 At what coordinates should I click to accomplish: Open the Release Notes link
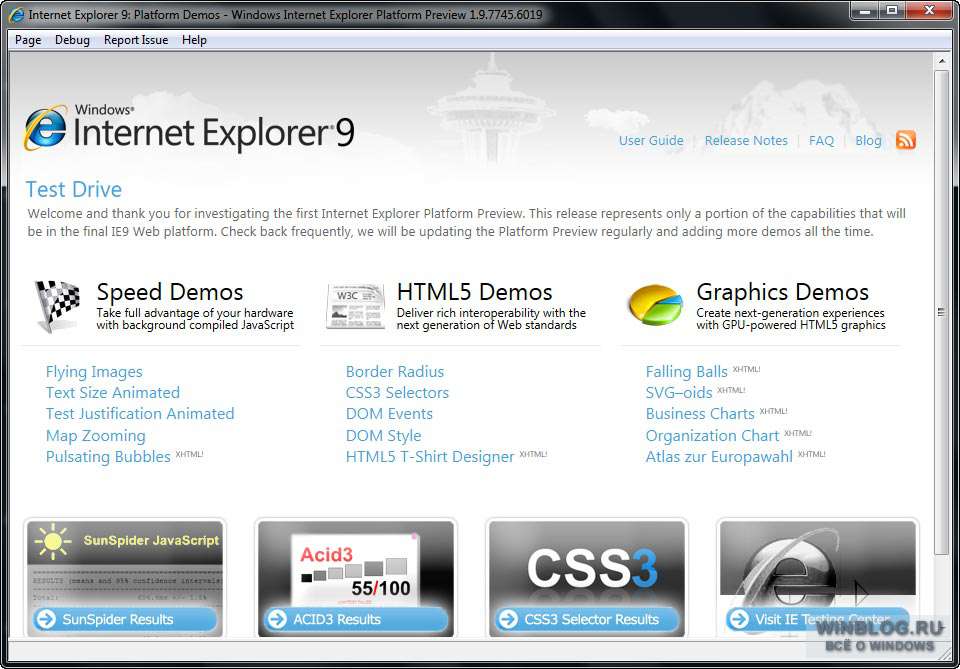pos(746,140)
